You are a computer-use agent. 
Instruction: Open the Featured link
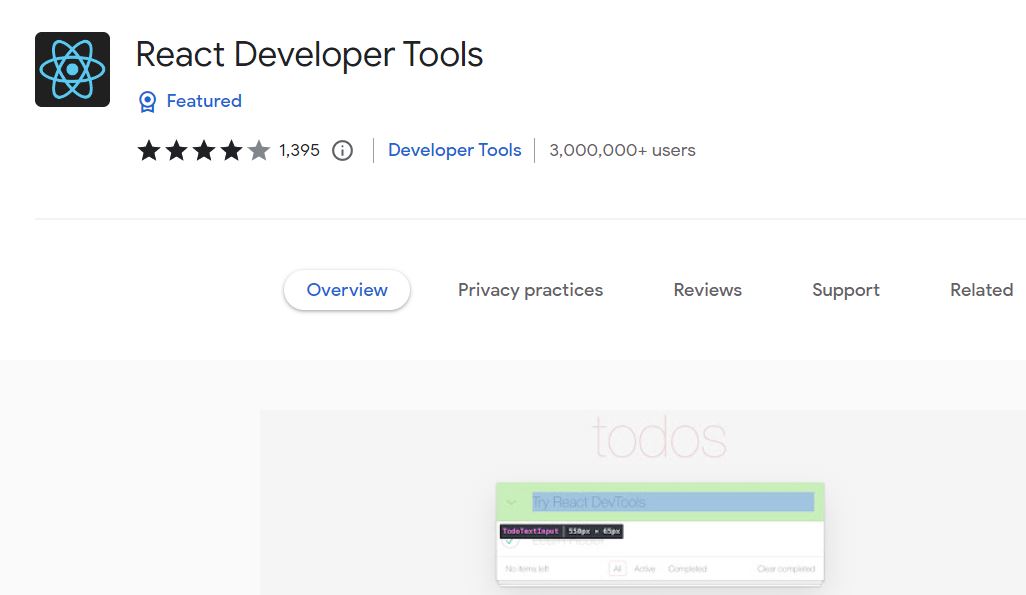click(204, 101)
